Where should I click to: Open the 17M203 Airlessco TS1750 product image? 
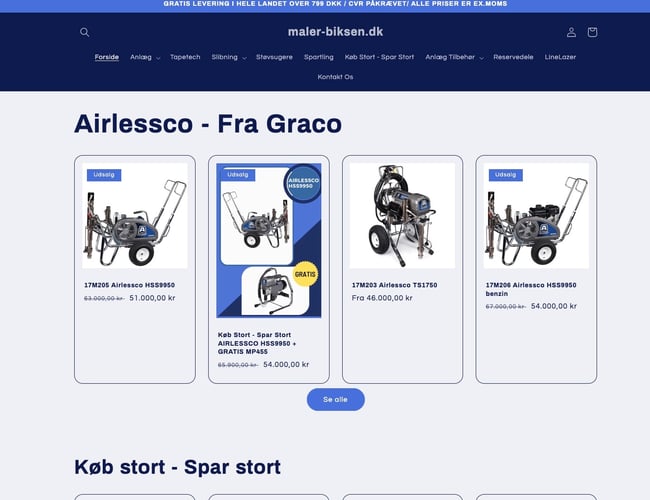click(403, 216)
